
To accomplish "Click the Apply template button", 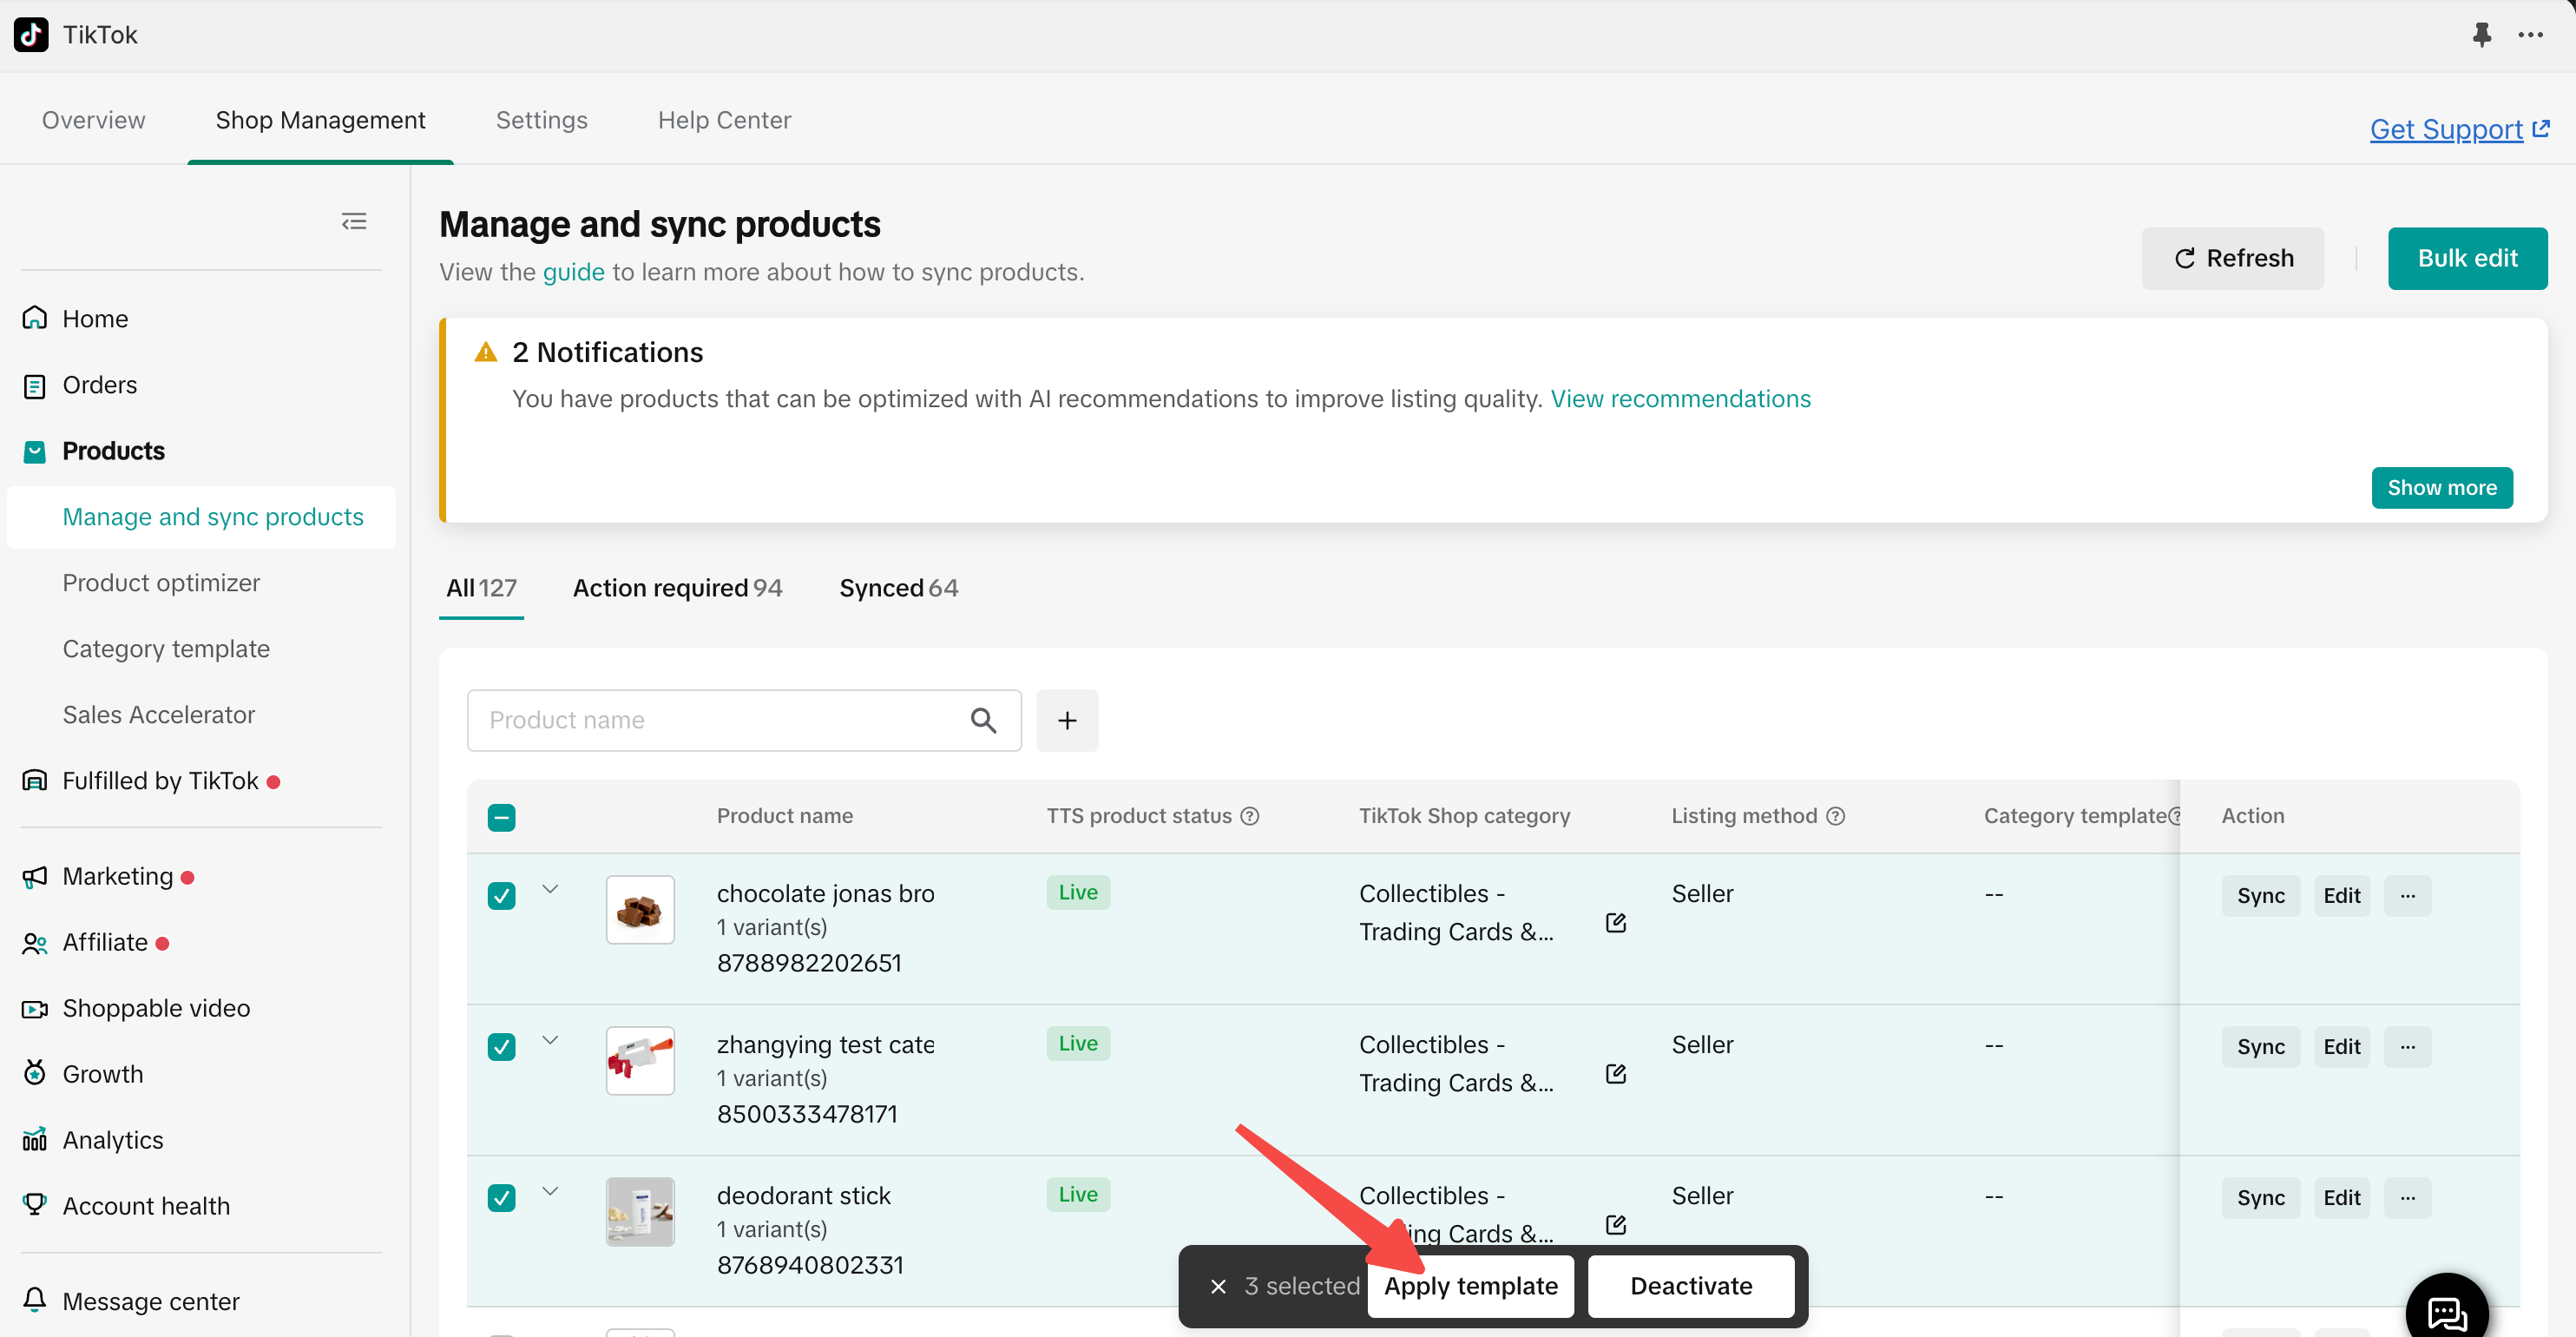I will pyautogui.click(x=1470, y=1286).
